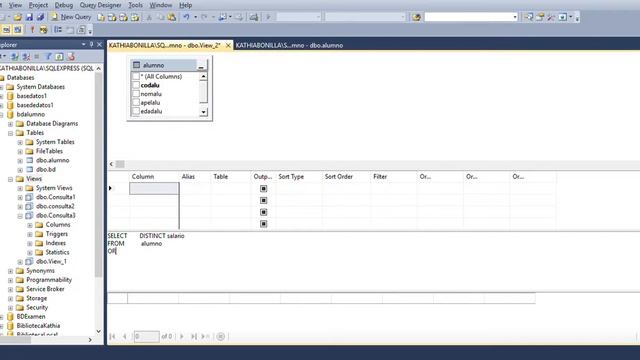The image size is (640, 360).
Task: Close the dbo.View_2 tab
Action: click(228, 45)
